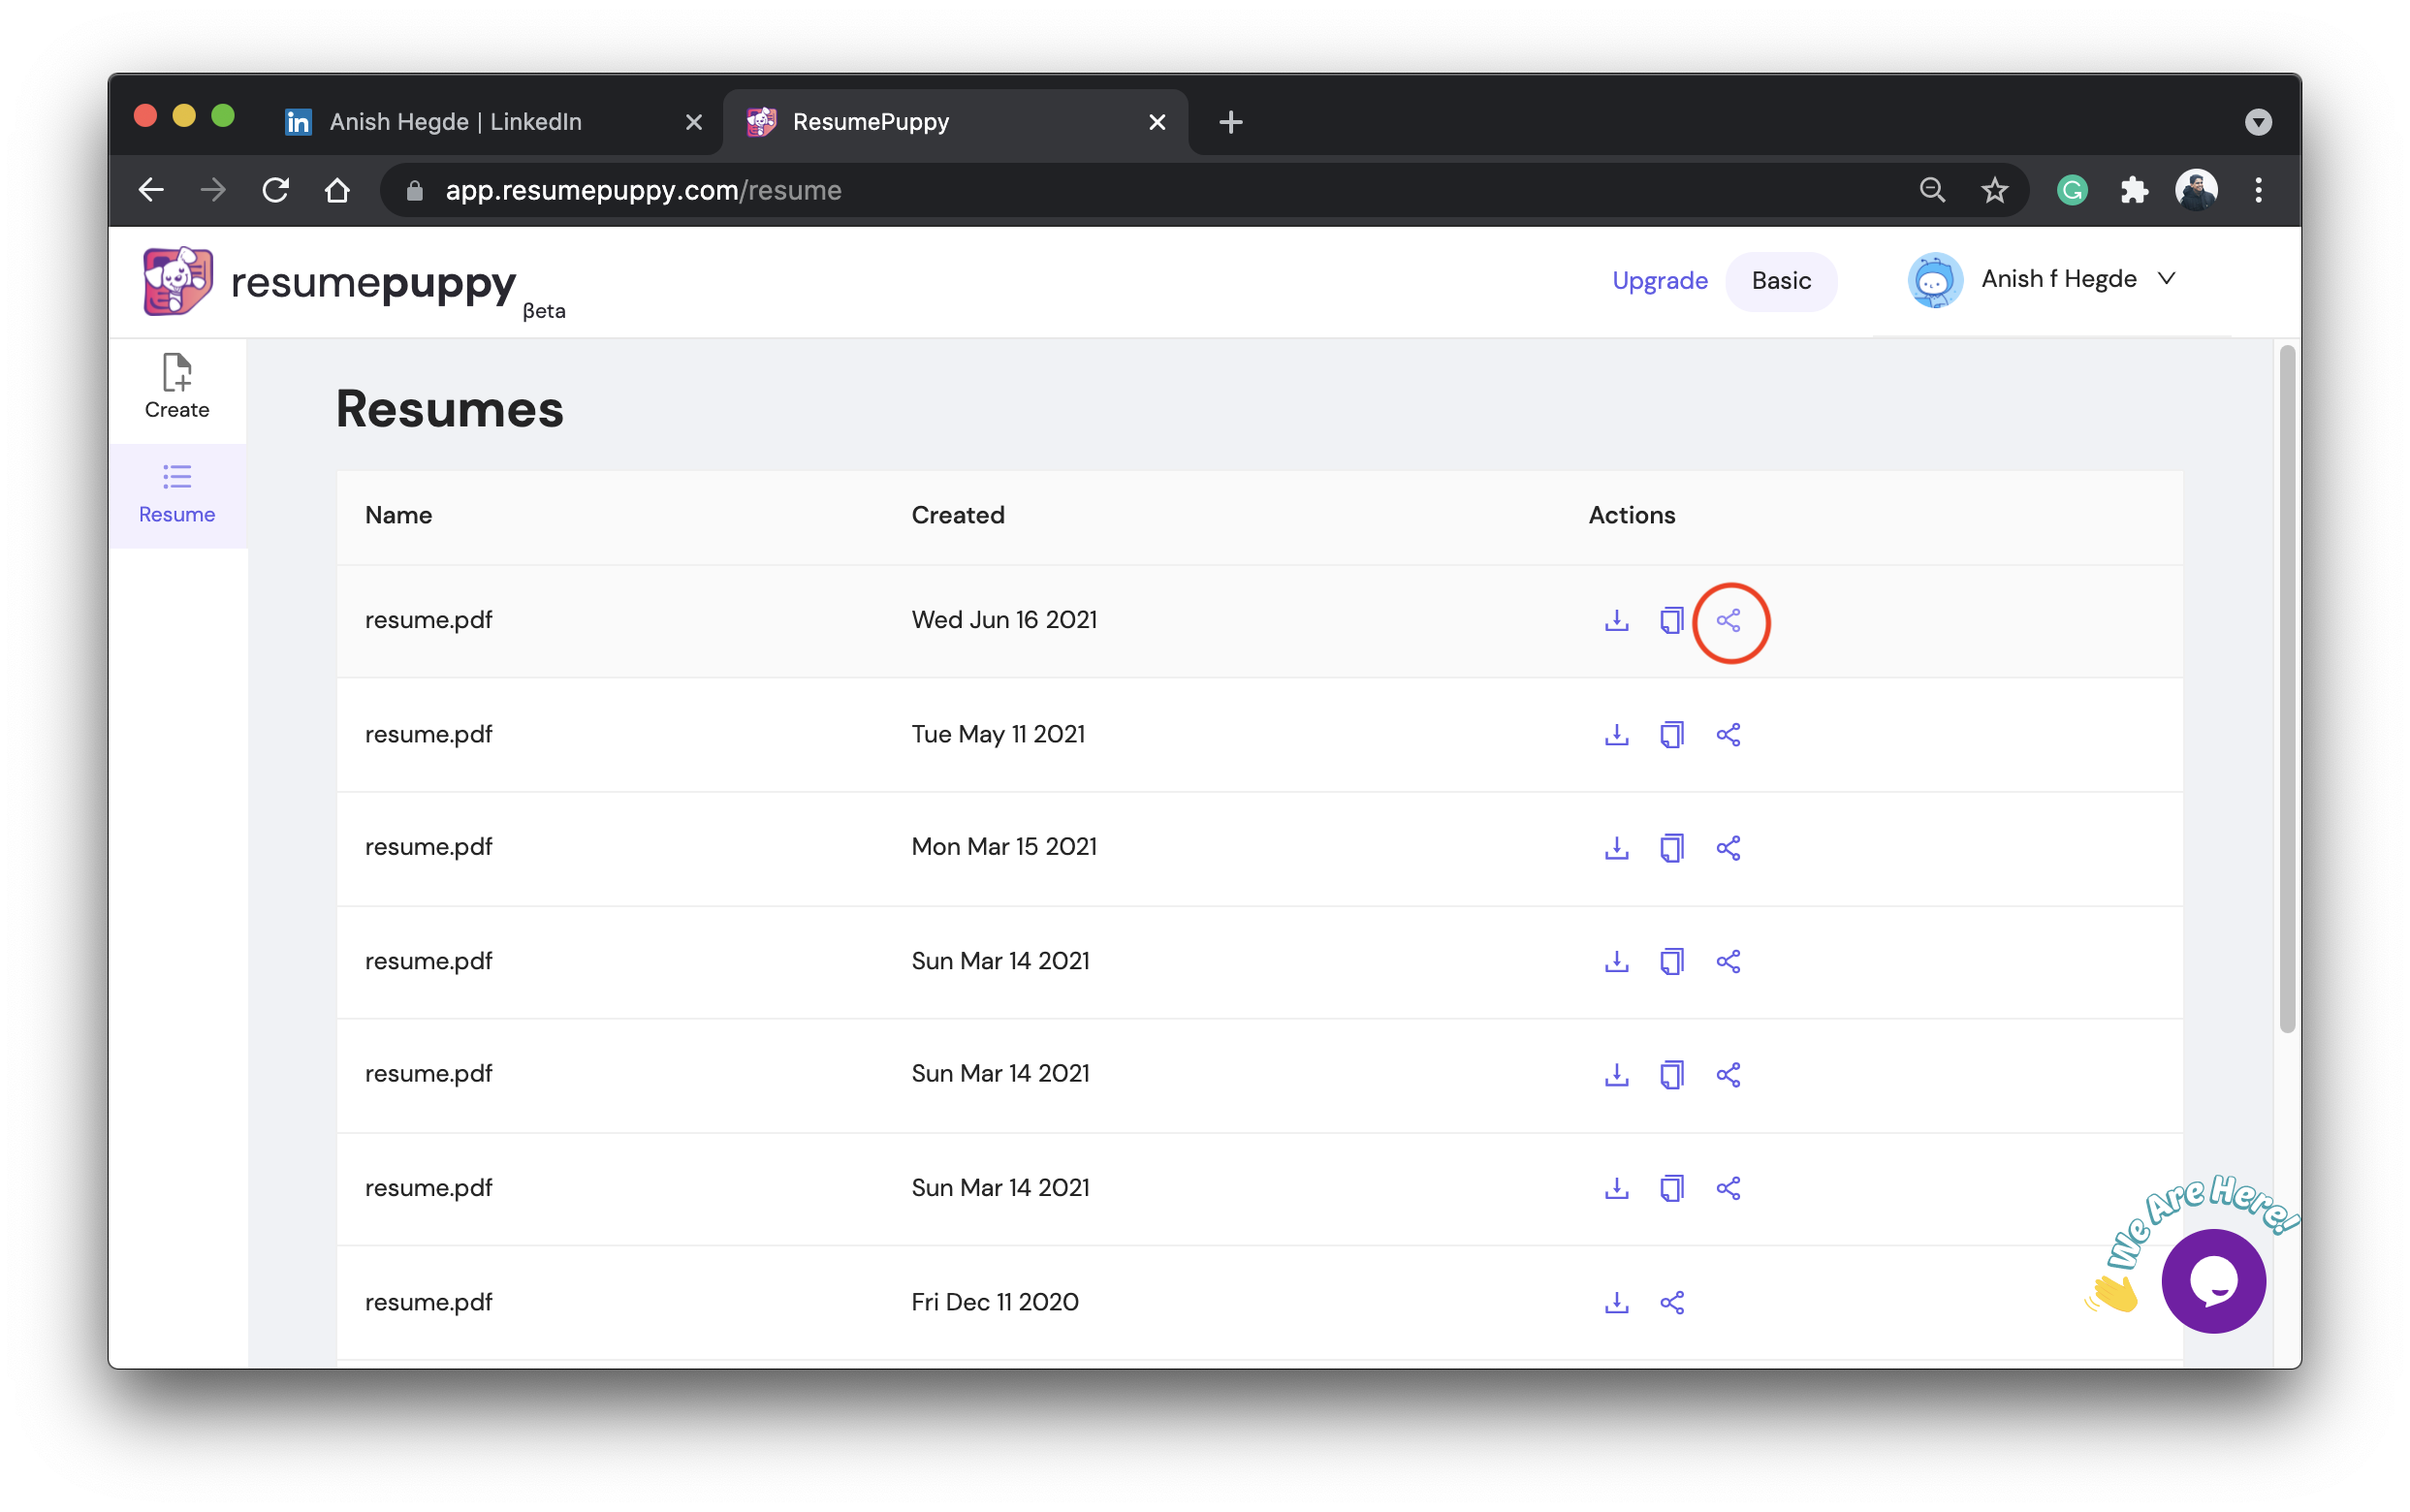The height and width of the screenshot is (1512, 2410).
Task: Bookmark this page with the star icon
Action: [1994, 190]
